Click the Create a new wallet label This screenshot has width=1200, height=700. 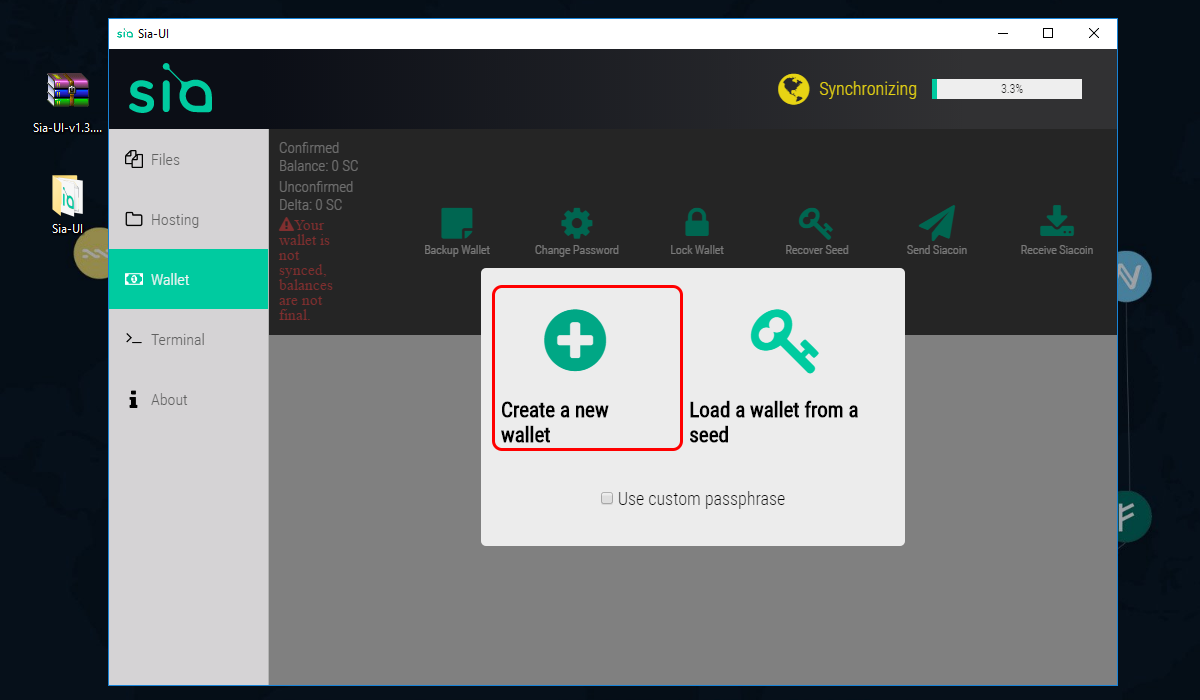click(x=555, y=422)
